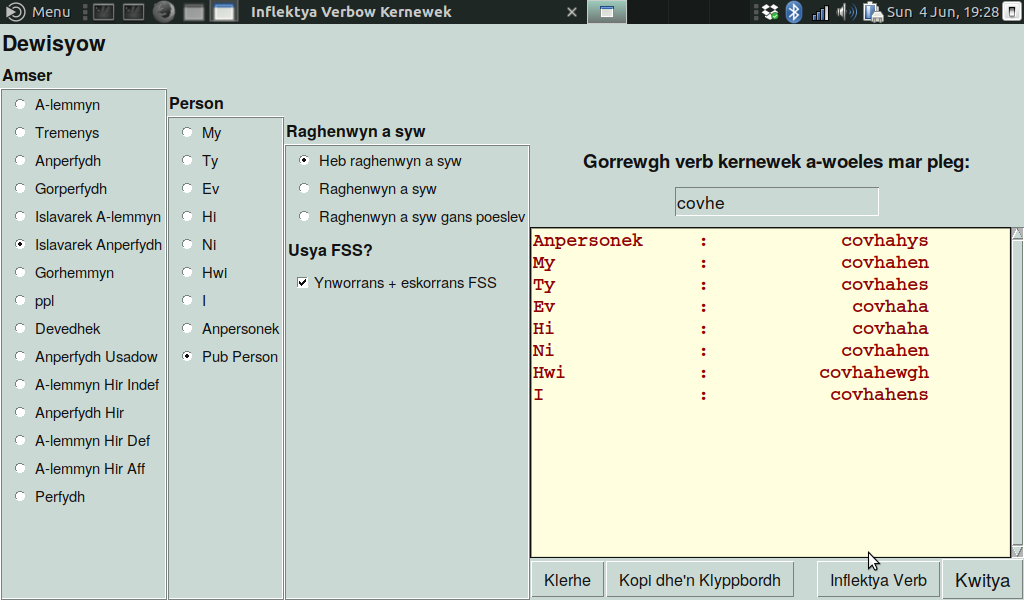The image size is (1024, 600).
Task: Select Islavarek Anperfydh tense
Action: tap(20, 245)
